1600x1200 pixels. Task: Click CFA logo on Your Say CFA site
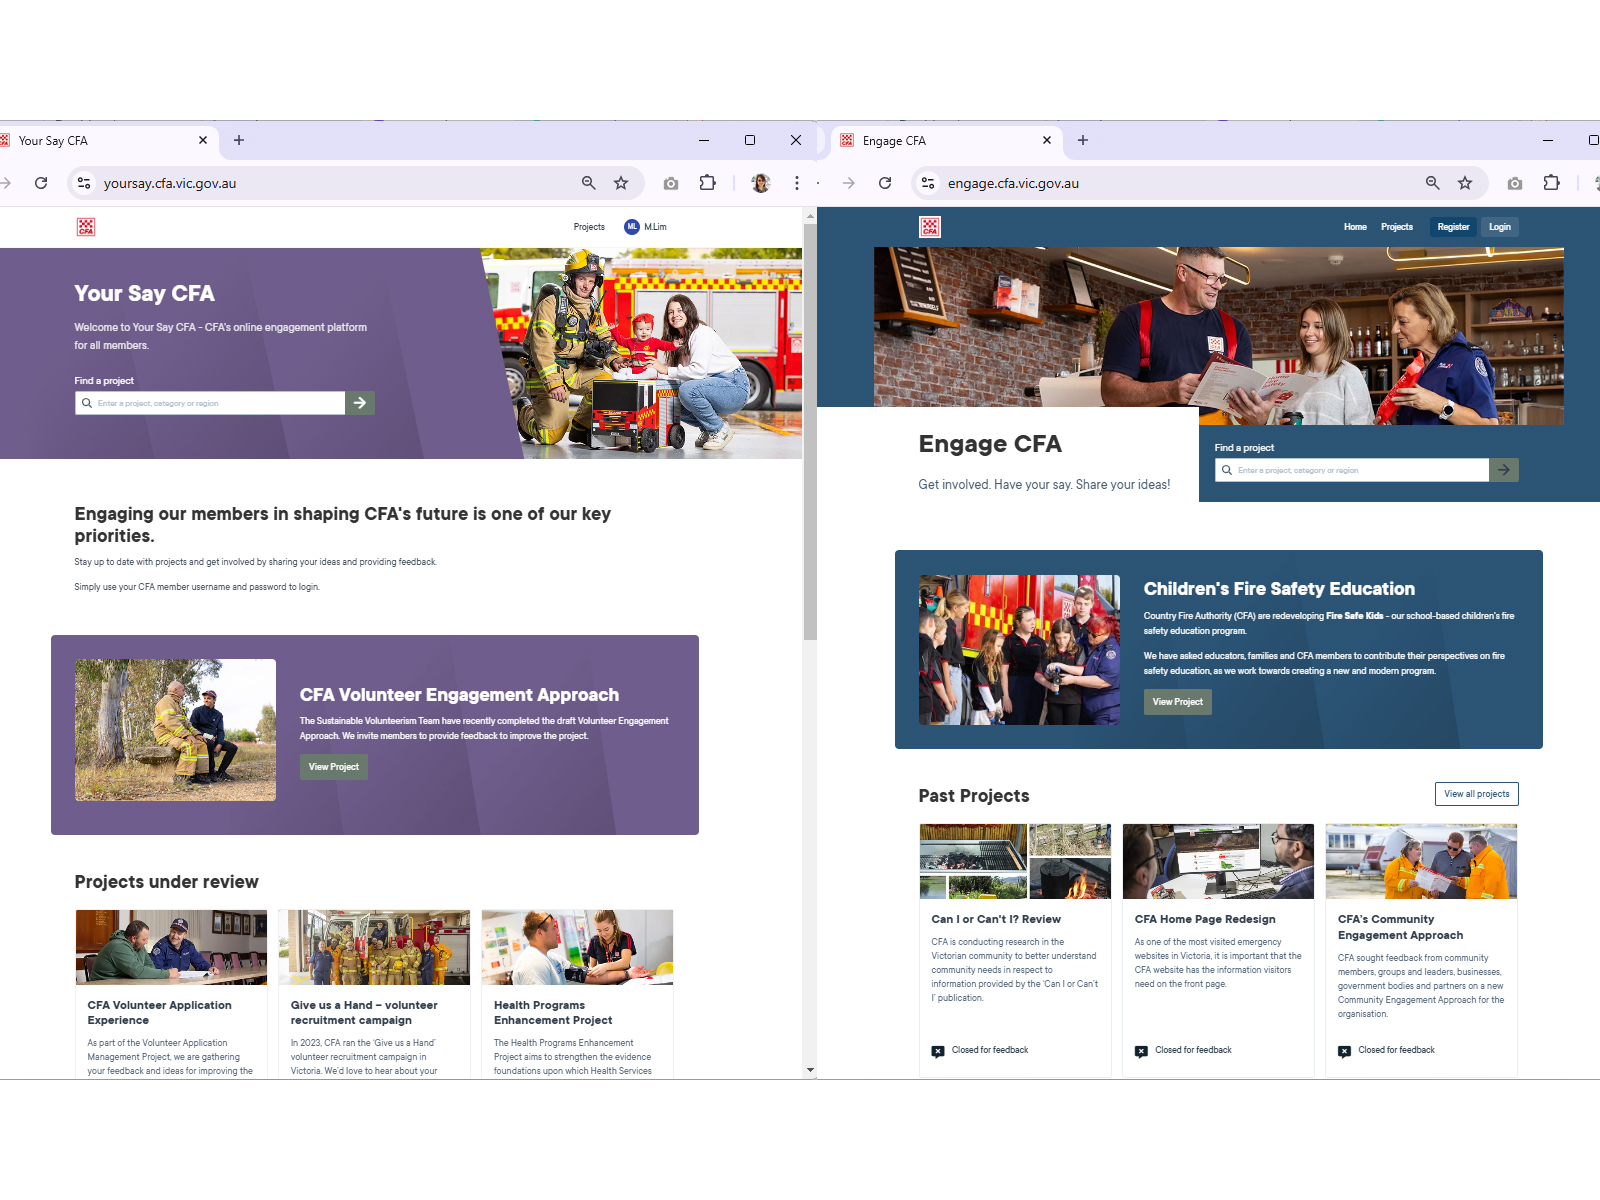point(86,227)
